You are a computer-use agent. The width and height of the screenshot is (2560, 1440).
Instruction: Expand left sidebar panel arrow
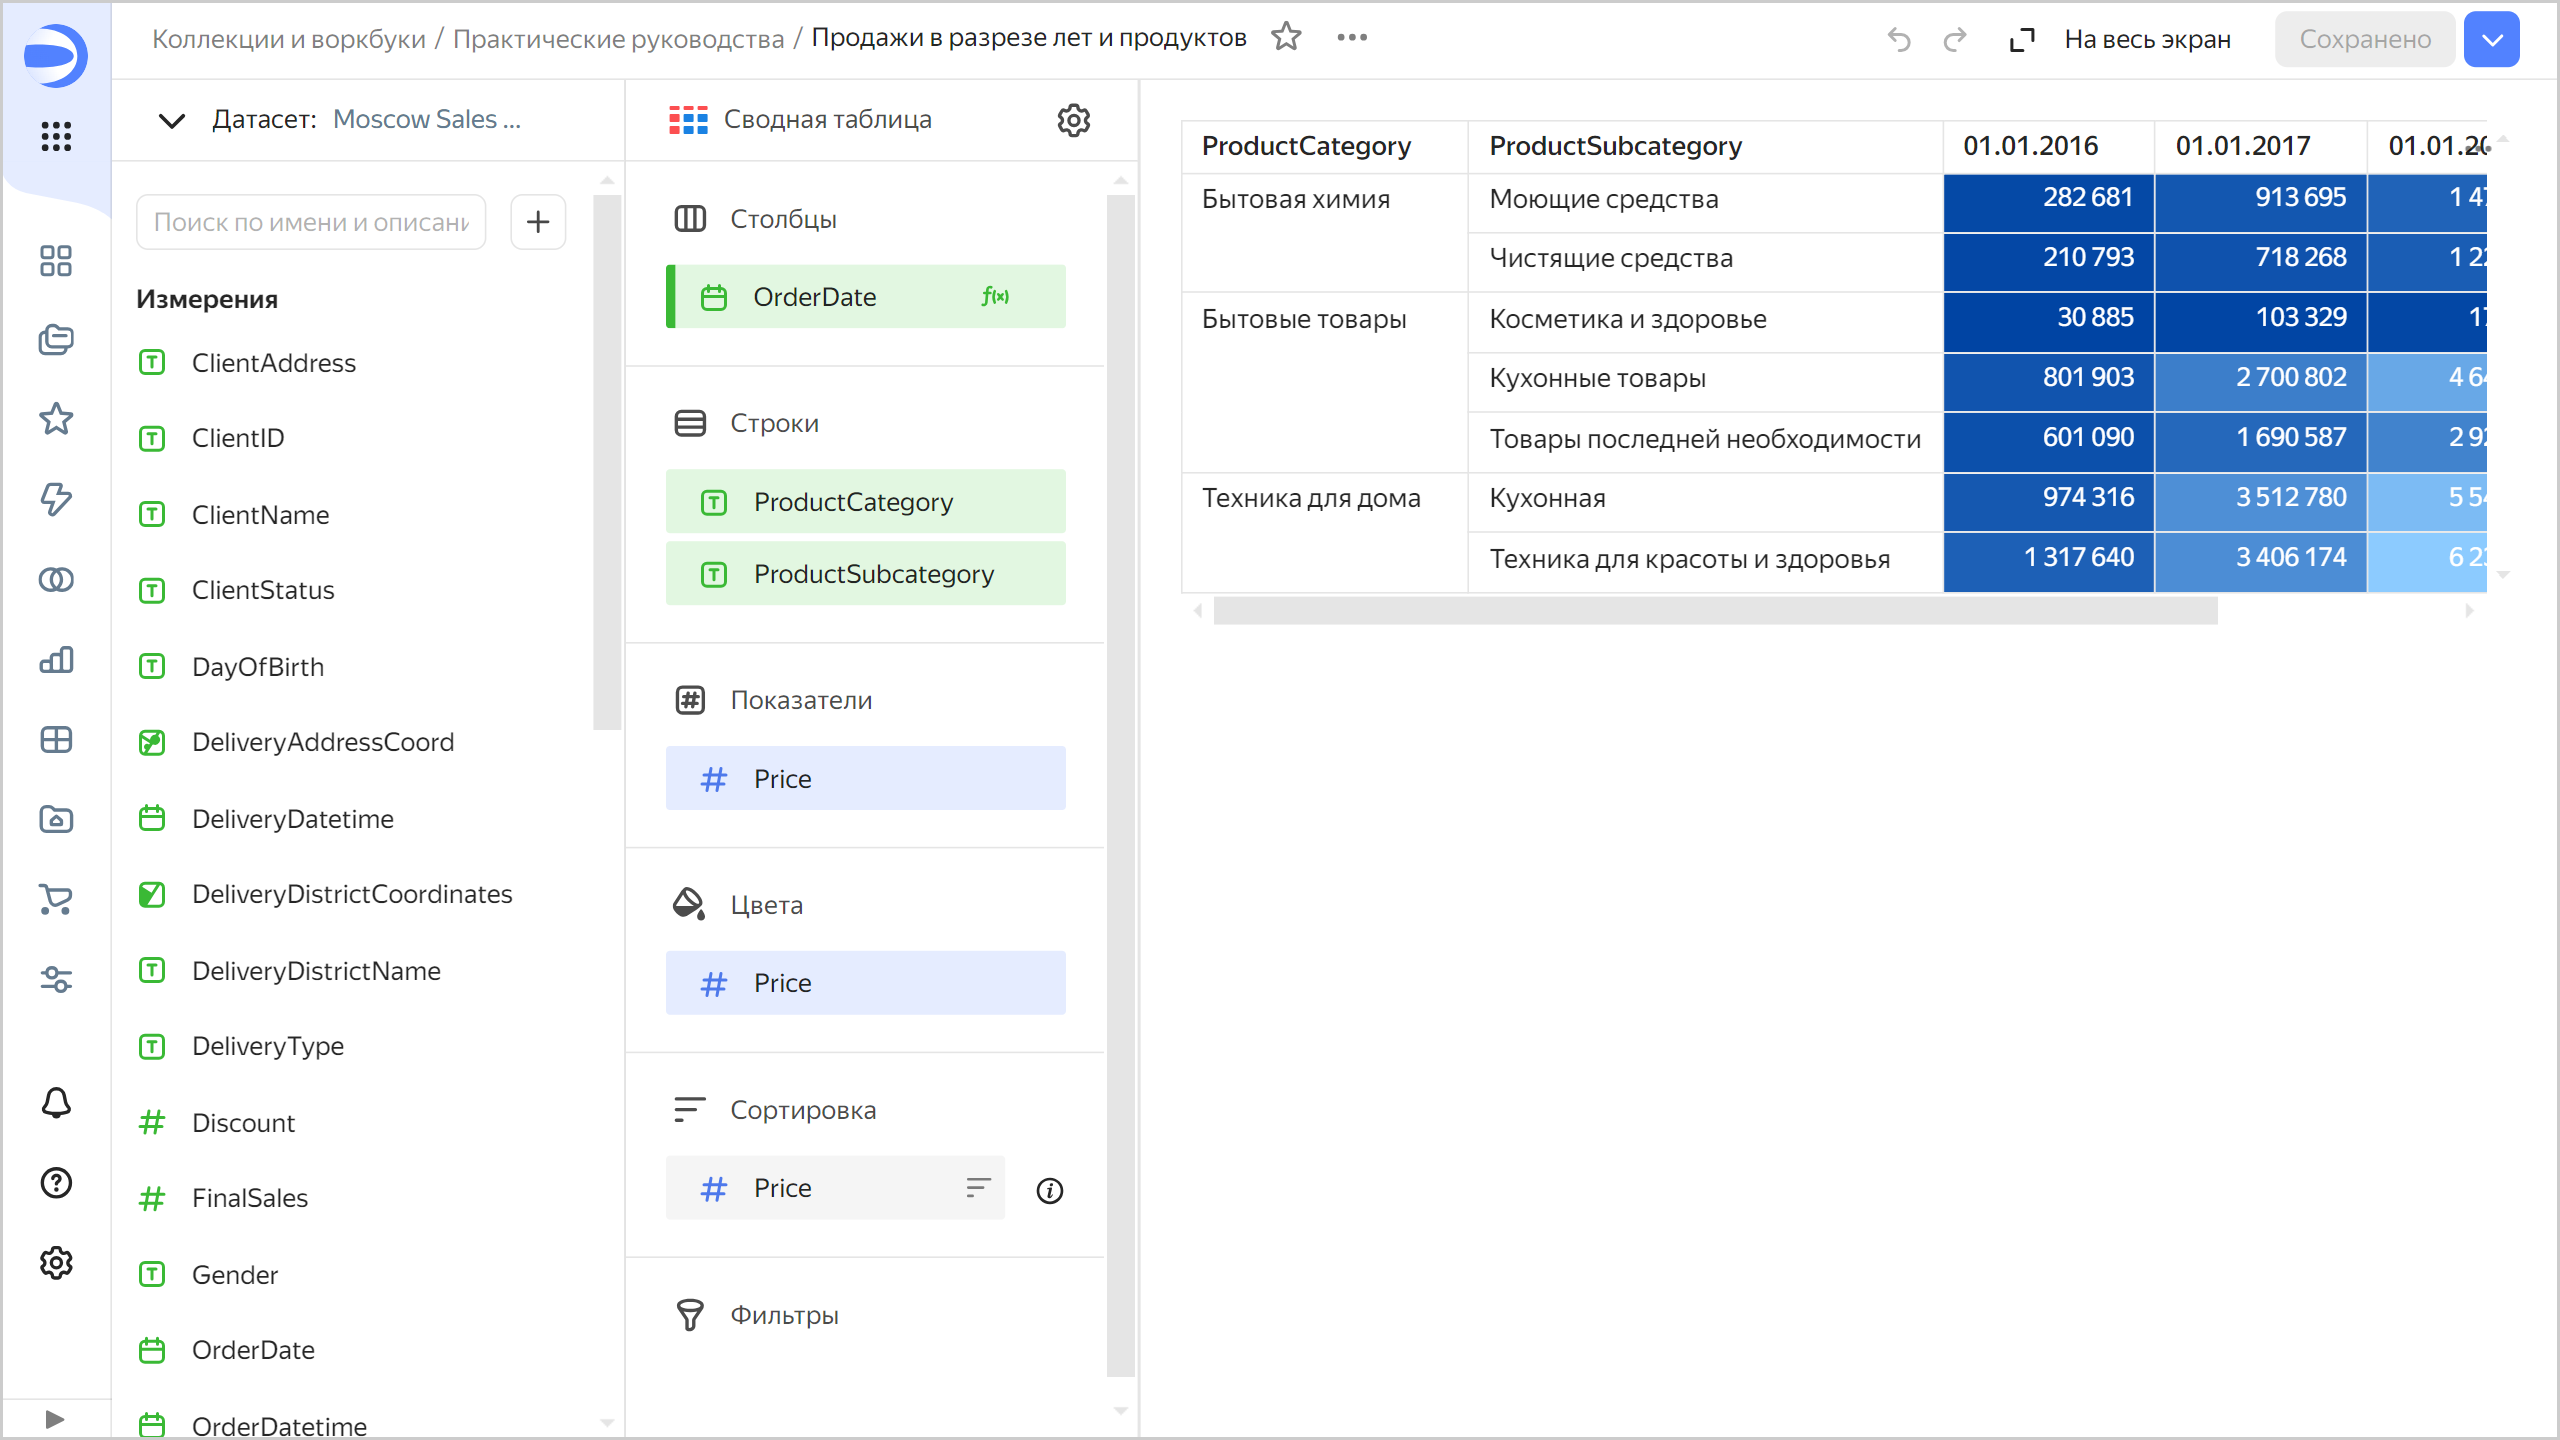click(55, 1419)
